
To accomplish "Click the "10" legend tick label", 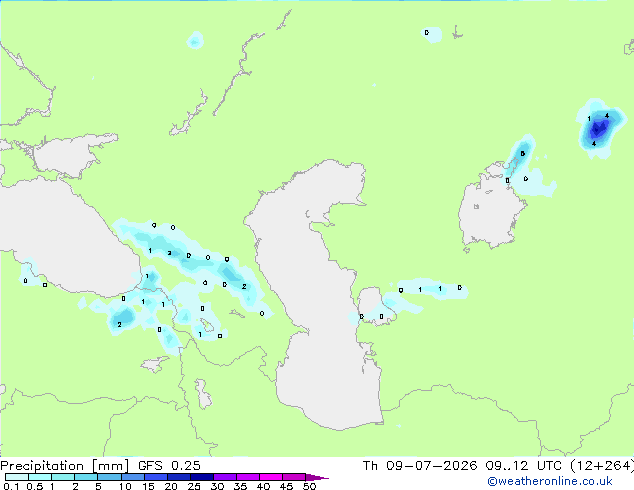I will (x=125, y=486).
